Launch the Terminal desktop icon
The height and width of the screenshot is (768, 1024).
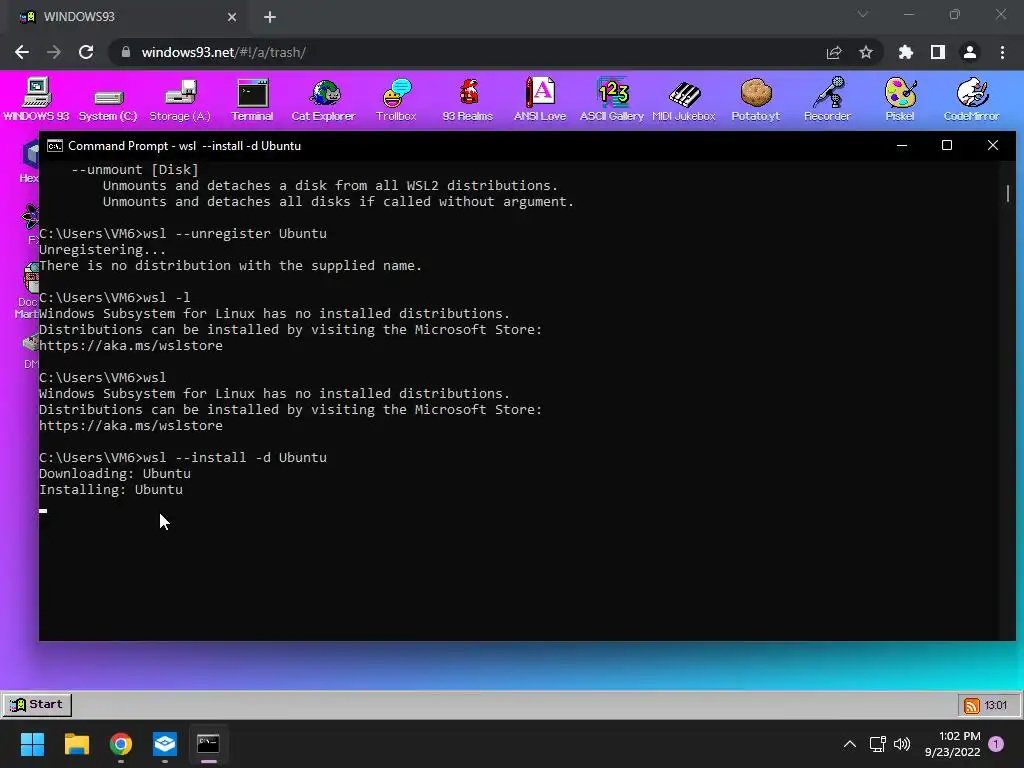tap(252, 99)
